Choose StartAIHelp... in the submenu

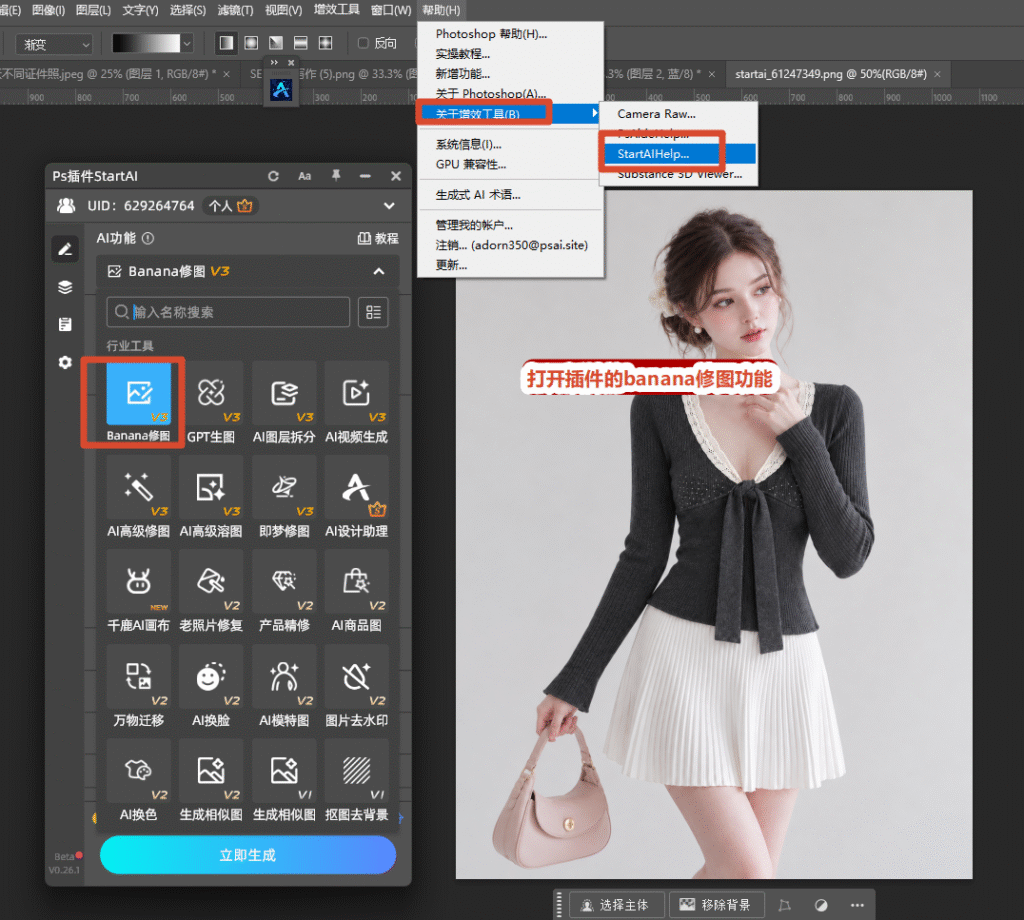[677, 154]
